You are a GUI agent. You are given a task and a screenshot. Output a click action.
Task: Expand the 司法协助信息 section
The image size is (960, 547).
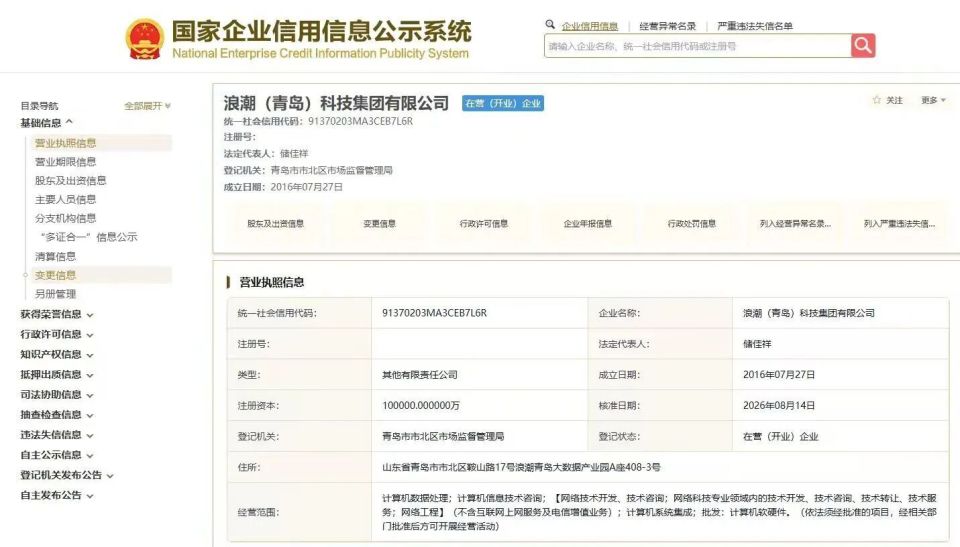tap(56, 394)
